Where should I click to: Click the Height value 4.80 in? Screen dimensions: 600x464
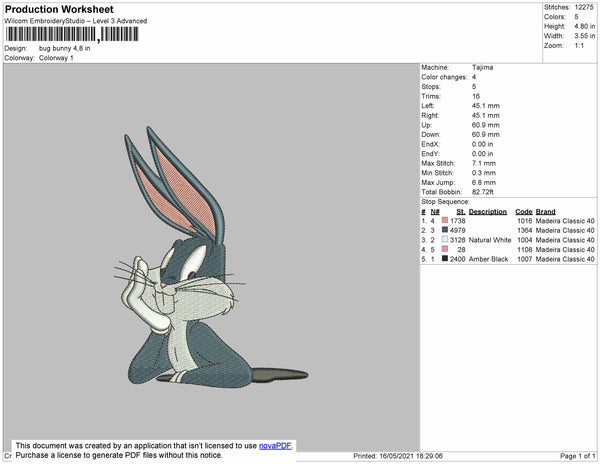[x=584, y=26]
